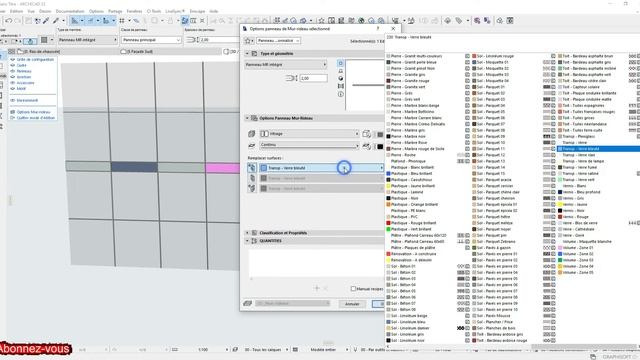The height and width of the screenshot is (360, 640).
Task: Click the second surface override icon
Action: click(252, 178)
